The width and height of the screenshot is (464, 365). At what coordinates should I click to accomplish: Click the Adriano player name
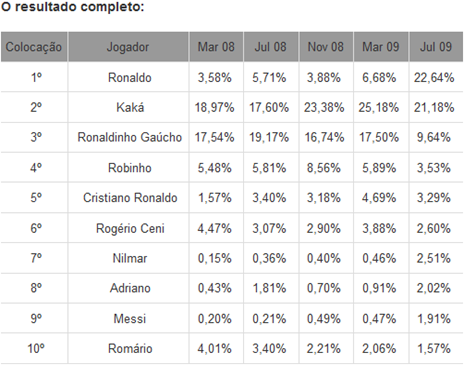pyautogui.click(x=130, y=288)
